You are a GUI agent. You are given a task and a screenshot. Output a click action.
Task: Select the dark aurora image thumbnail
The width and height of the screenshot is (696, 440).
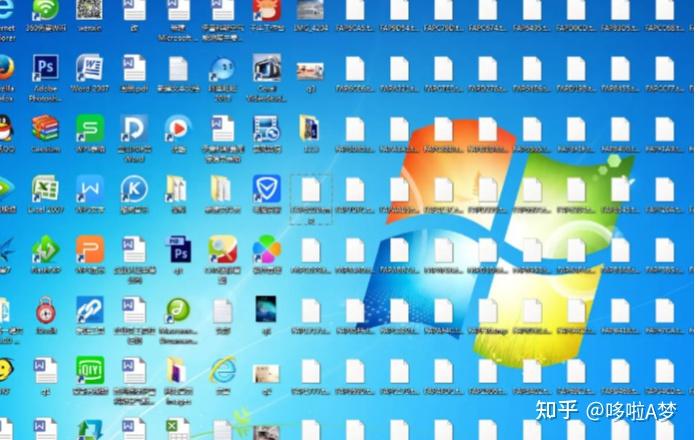[266, 309]
